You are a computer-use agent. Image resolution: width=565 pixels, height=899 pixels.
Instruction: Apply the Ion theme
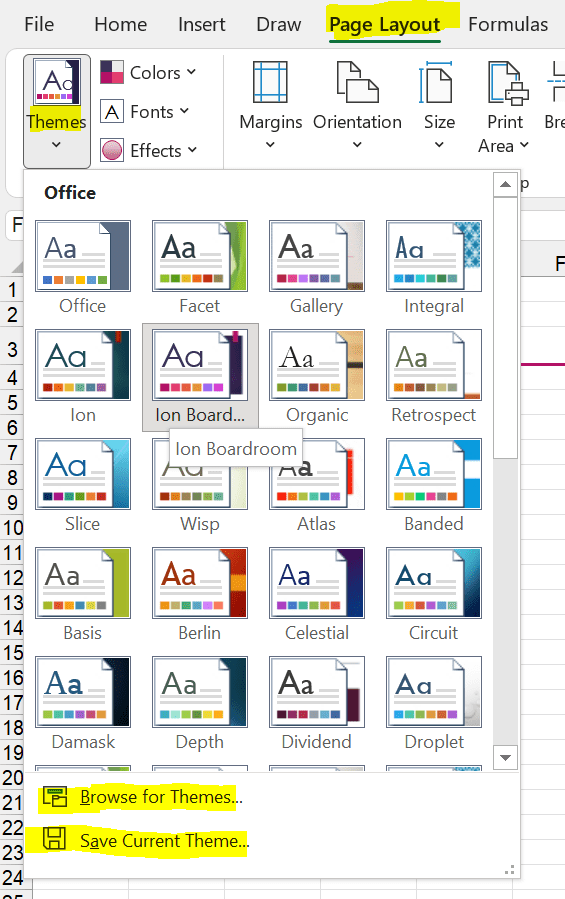(83, 377)
